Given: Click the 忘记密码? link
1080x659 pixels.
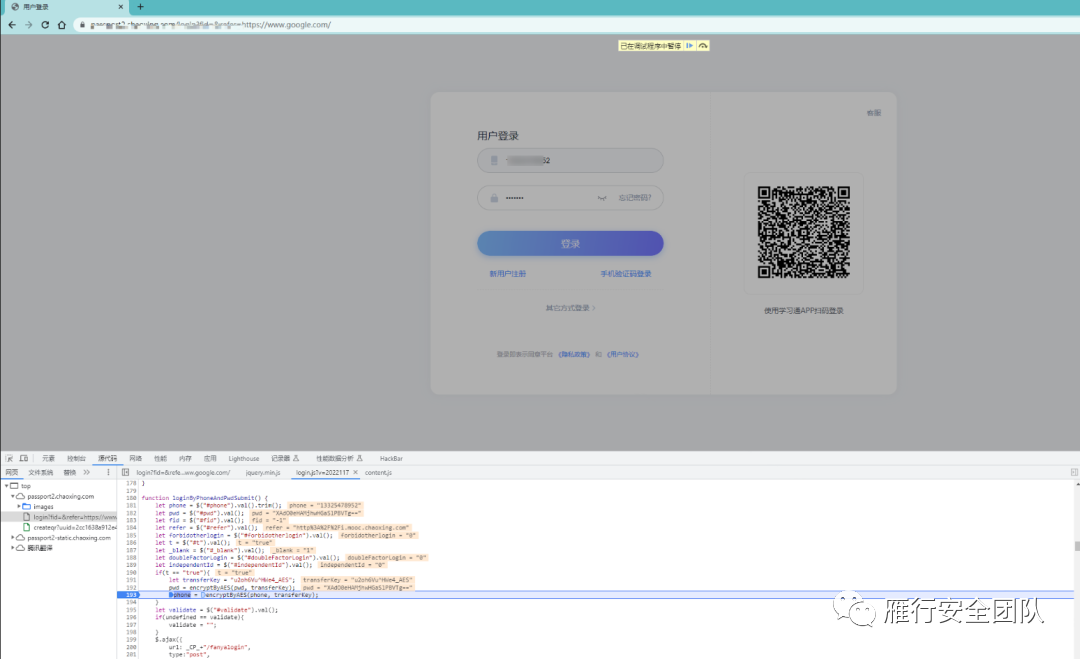Looking at the screenshot, I should pos(634,198).
